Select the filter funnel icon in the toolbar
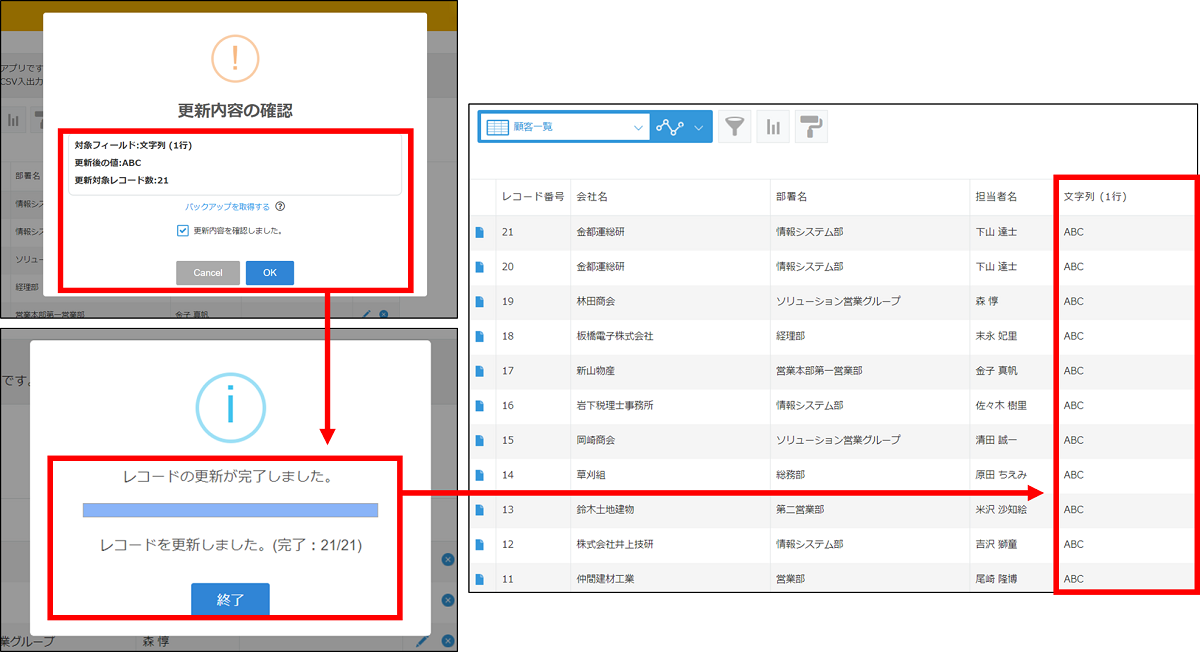 pos(735,127)
